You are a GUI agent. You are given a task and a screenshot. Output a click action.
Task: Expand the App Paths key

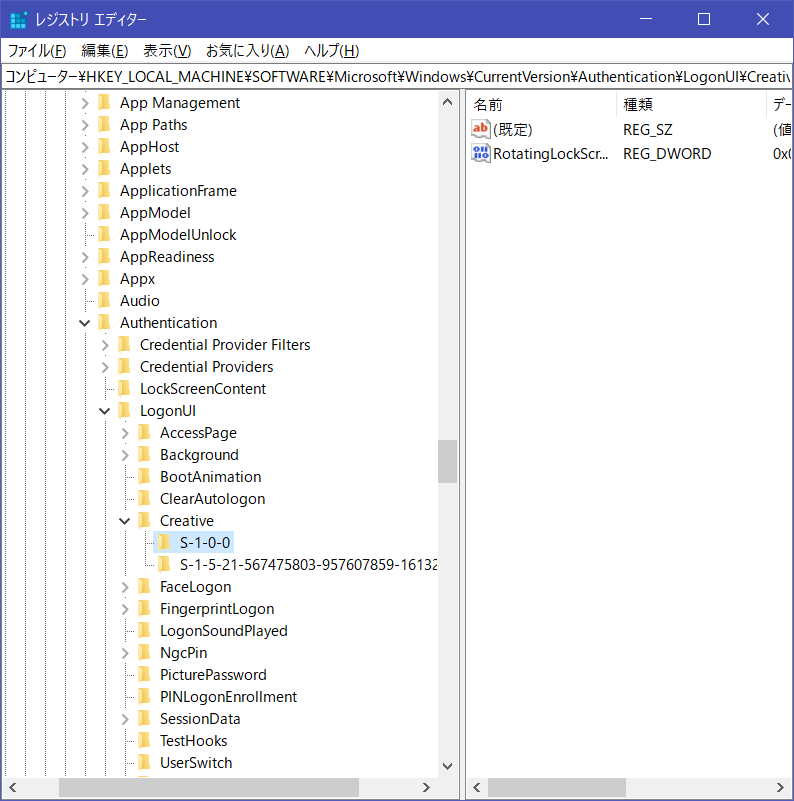(85, 125)
